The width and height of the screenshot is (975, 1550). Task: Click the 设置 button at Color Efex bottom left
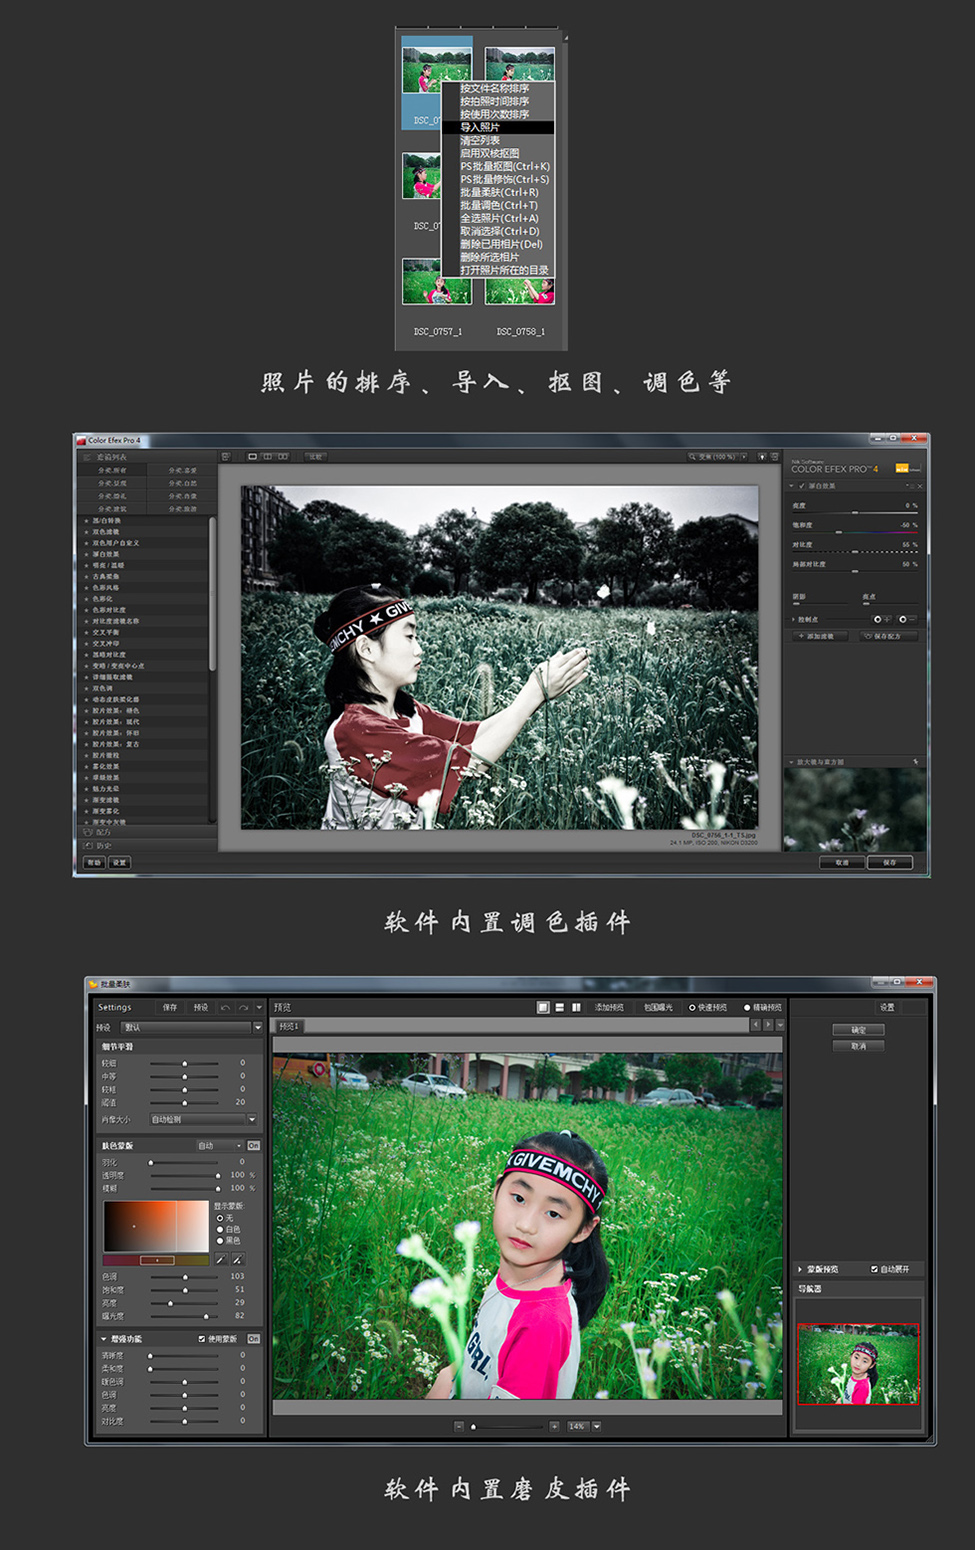[x=119, y=862]
